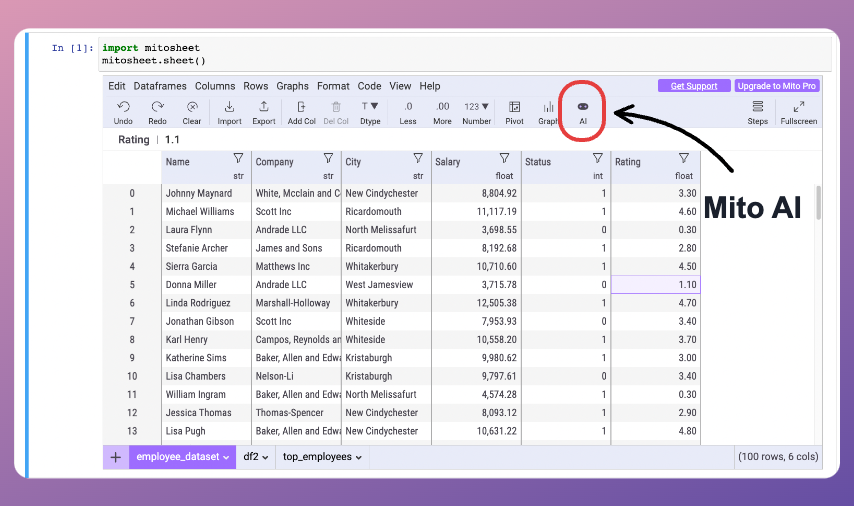Open the Mito AI assistant
Viewport: 854px width, 506px height.
point(583,107)
